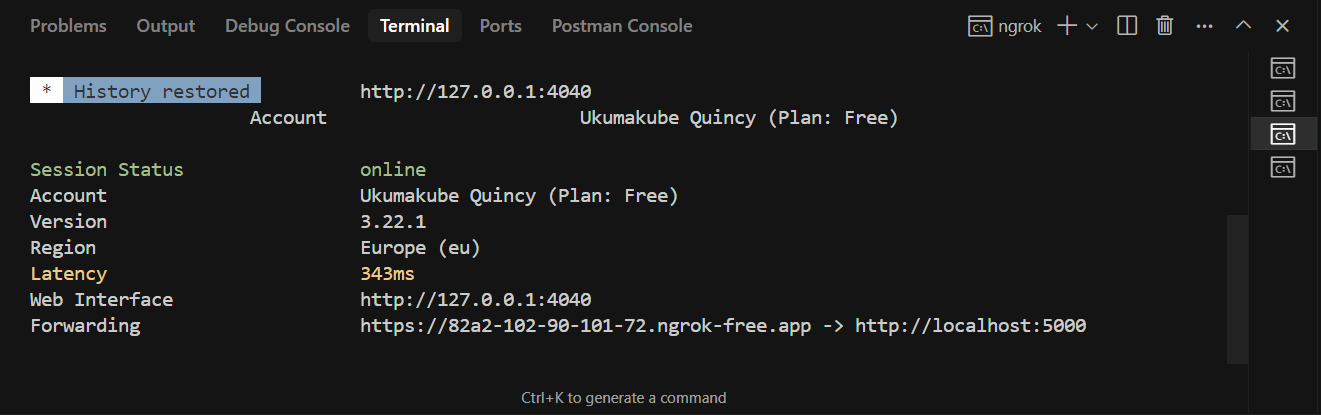Switch to the Output tab

coord(166,26)
